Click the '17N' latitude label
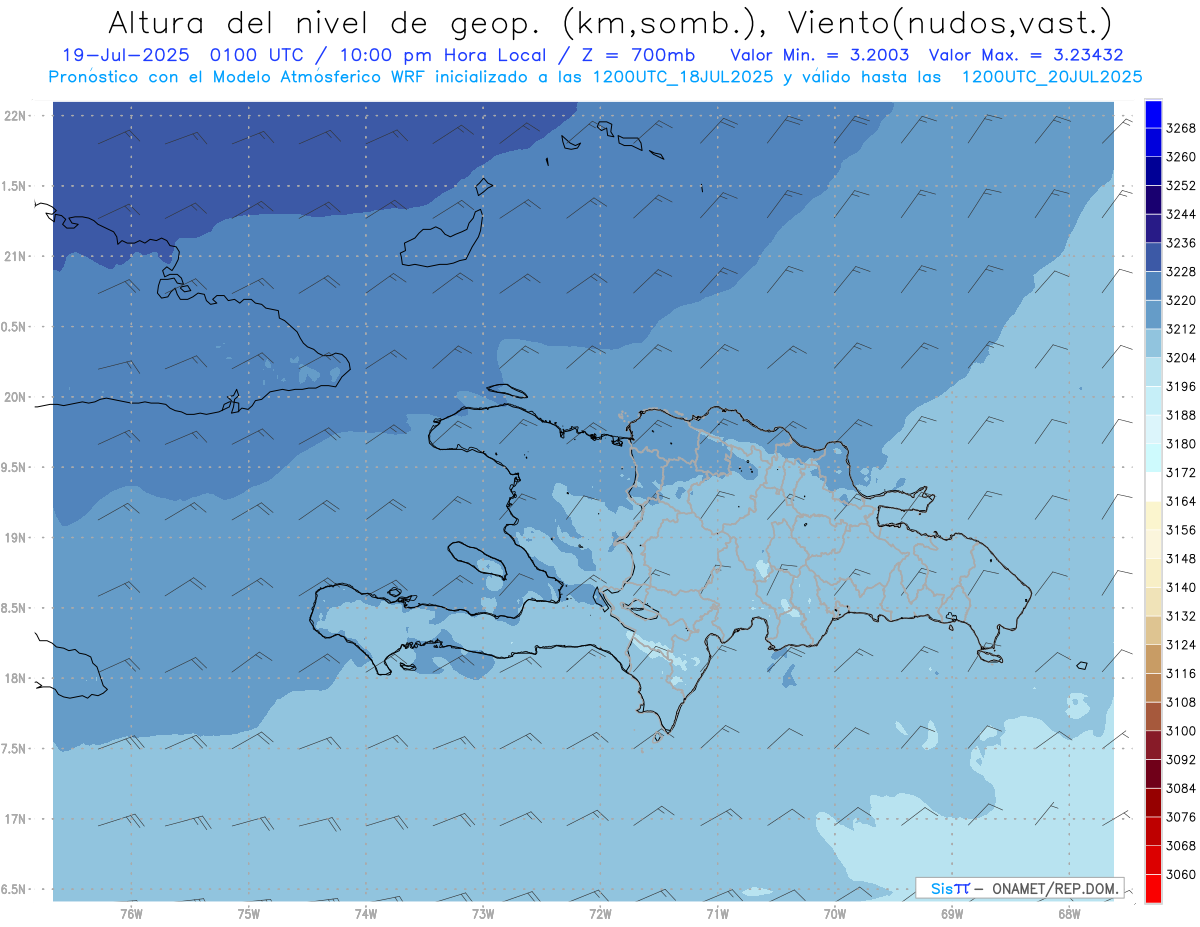This screenshot has width=1200, height=927. click(x=15, y=819)
